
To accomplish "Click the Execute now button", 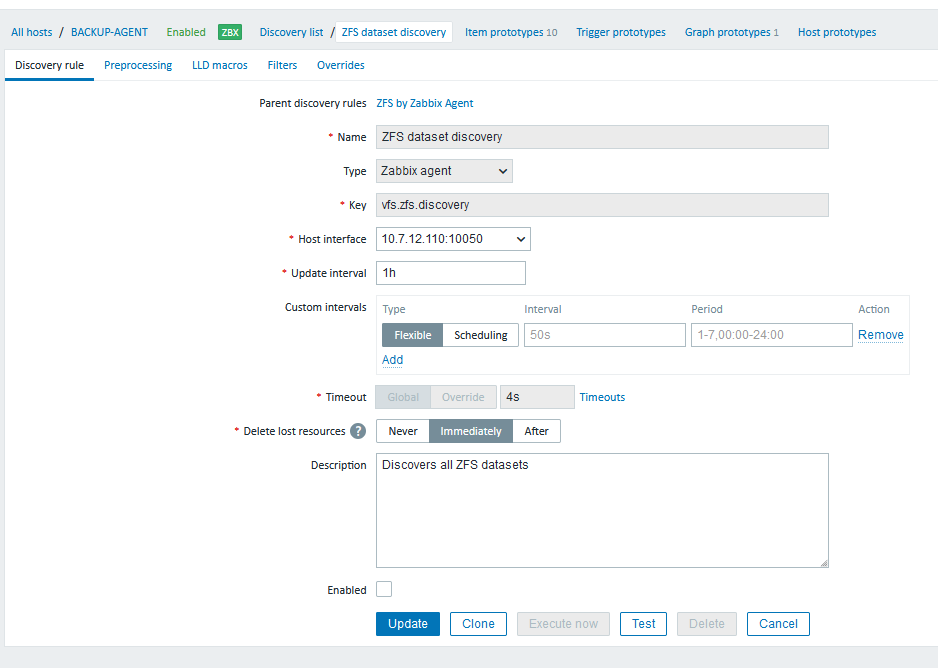I will tap(564, 624).
